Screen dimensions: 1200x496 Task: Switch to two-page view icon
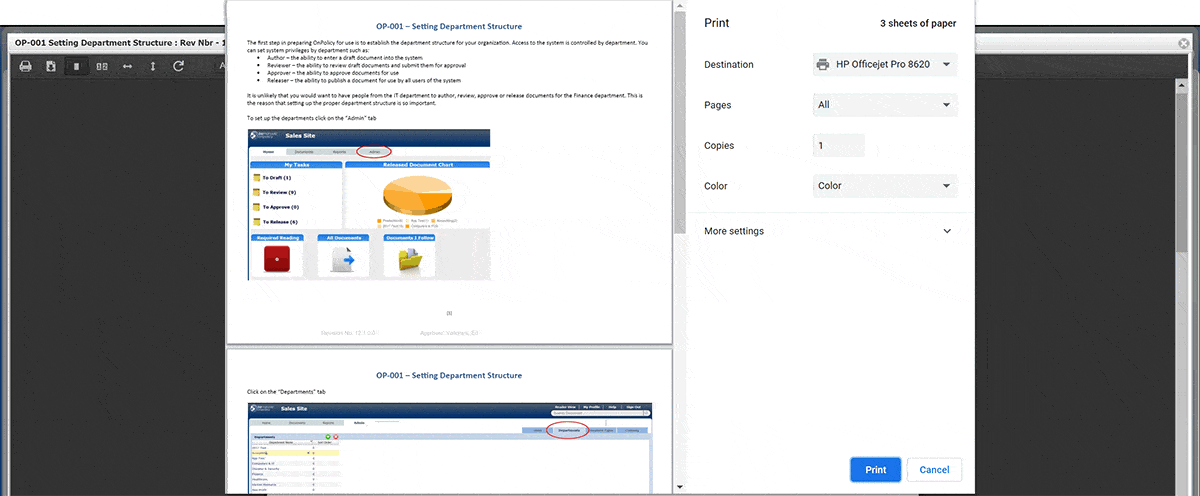tap(101, 66)
